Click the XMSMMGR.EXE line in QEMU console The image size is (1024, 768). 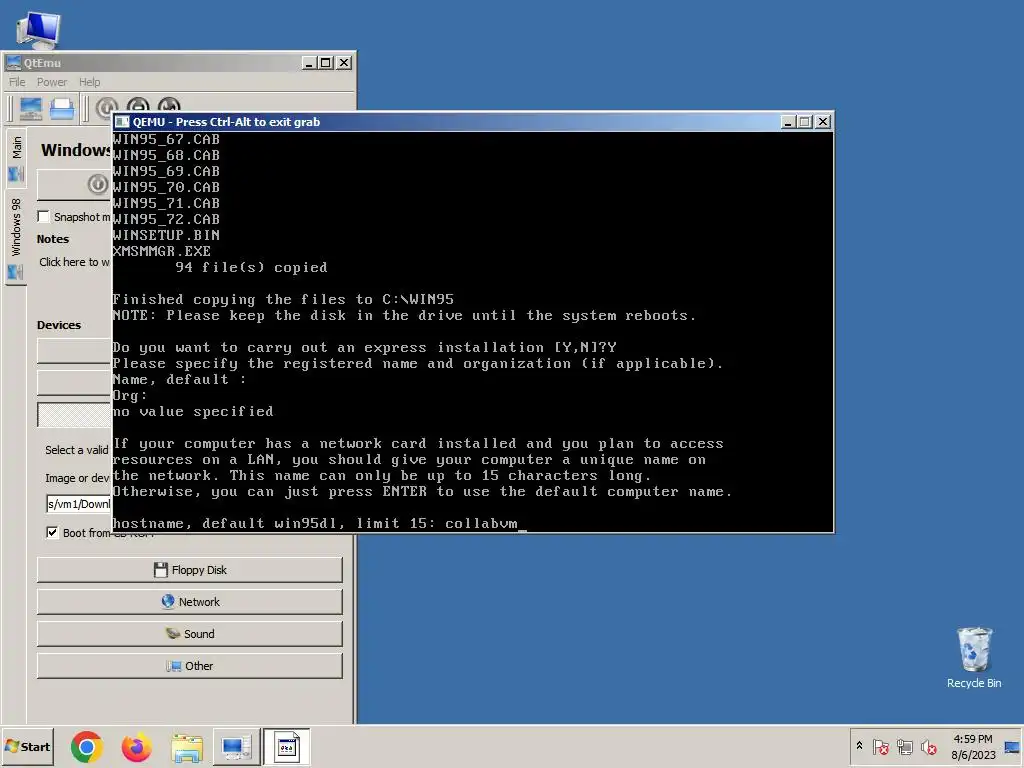tap(161, 251)
